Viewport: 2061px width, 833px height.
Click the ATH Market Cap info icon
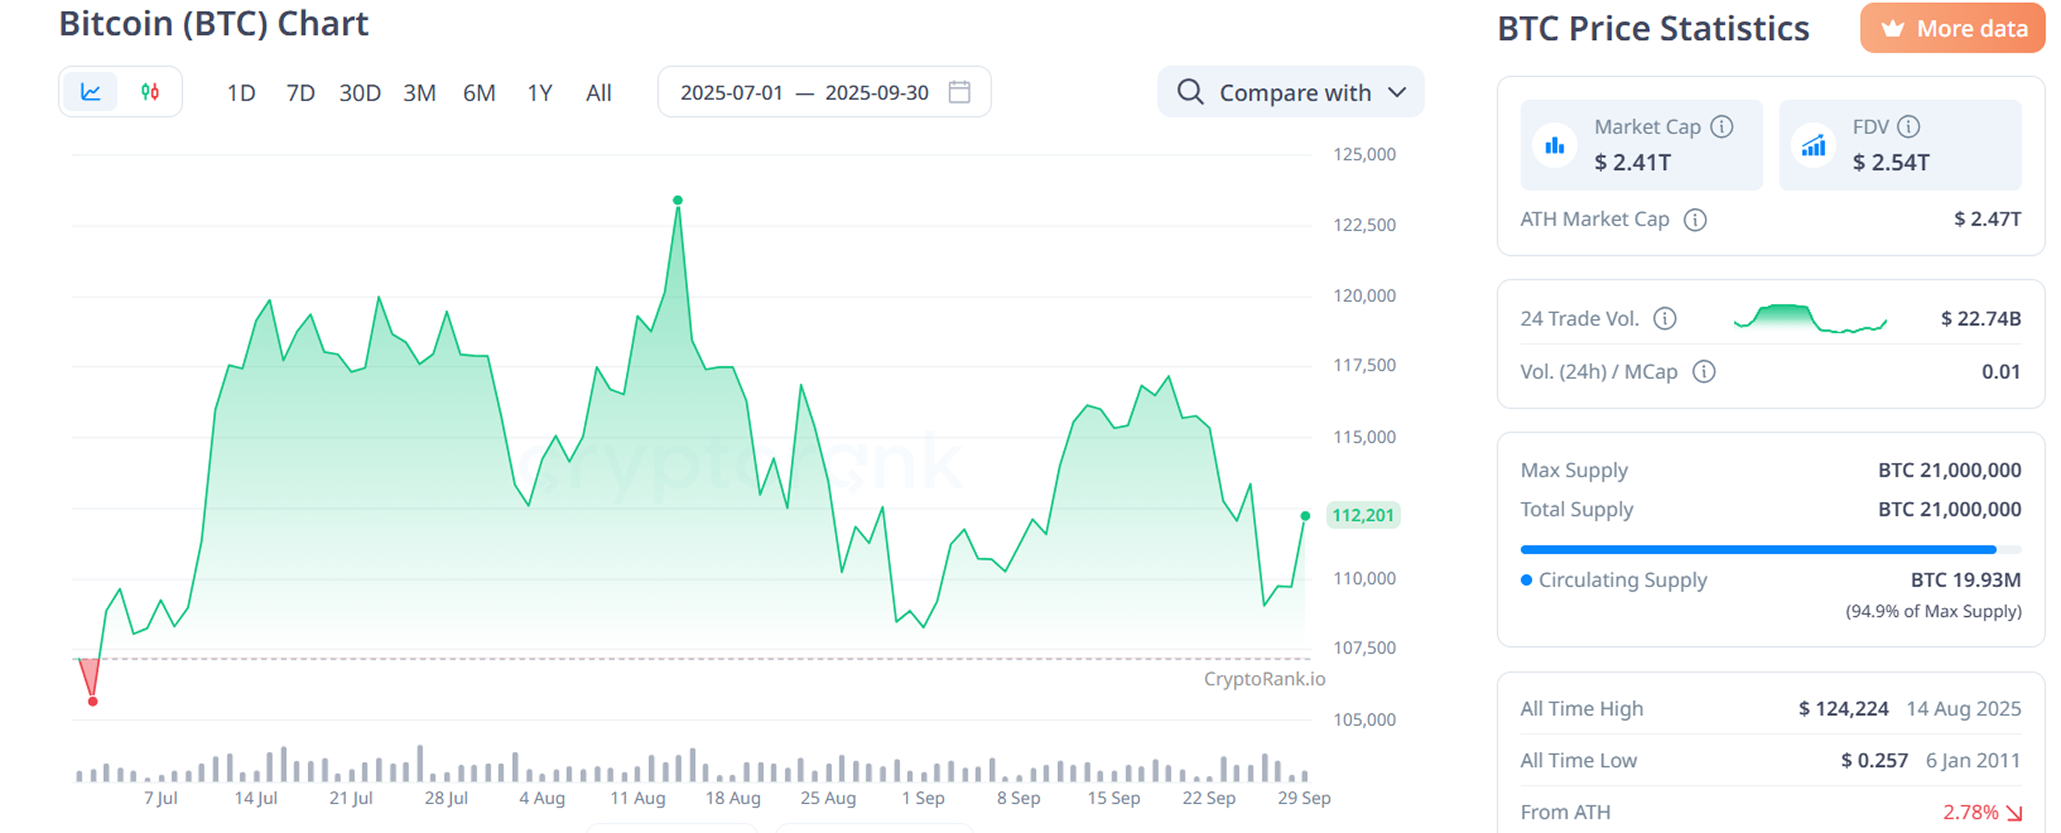pos(1695,220)
